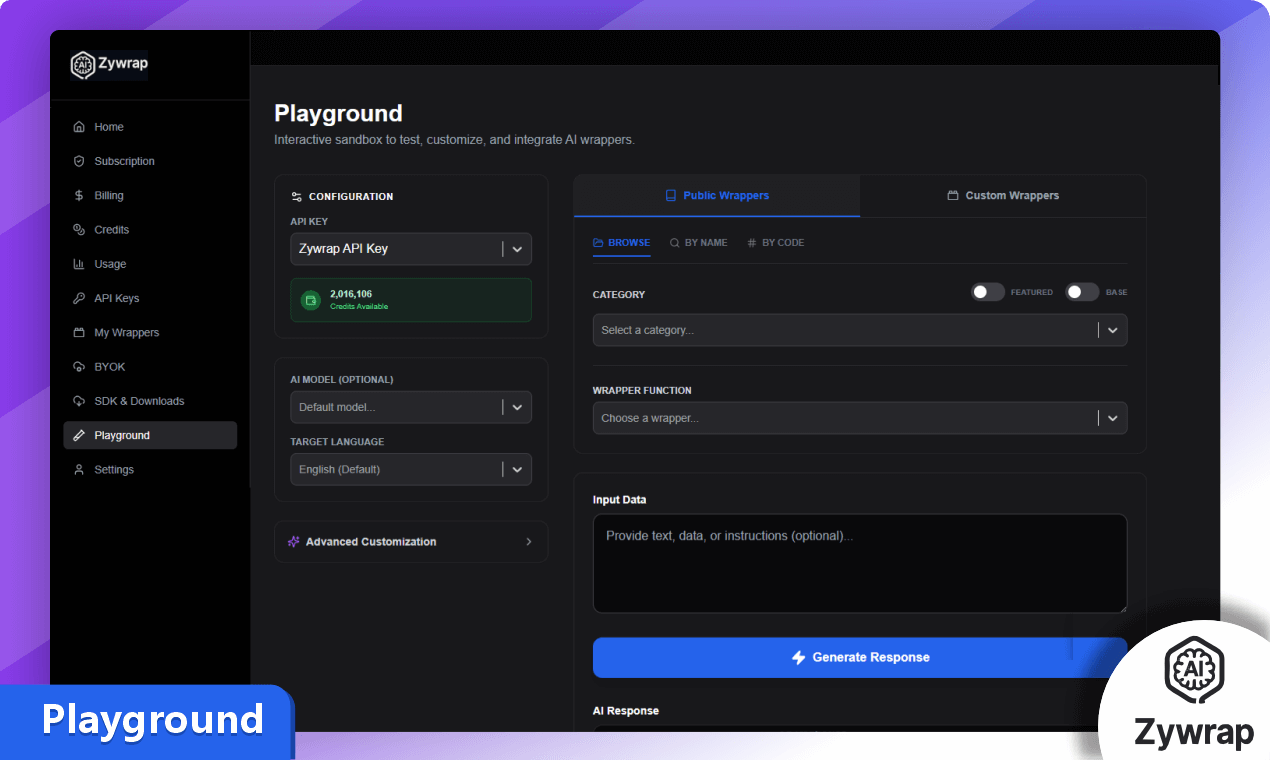Click the Settings person icon

point(79,469)
